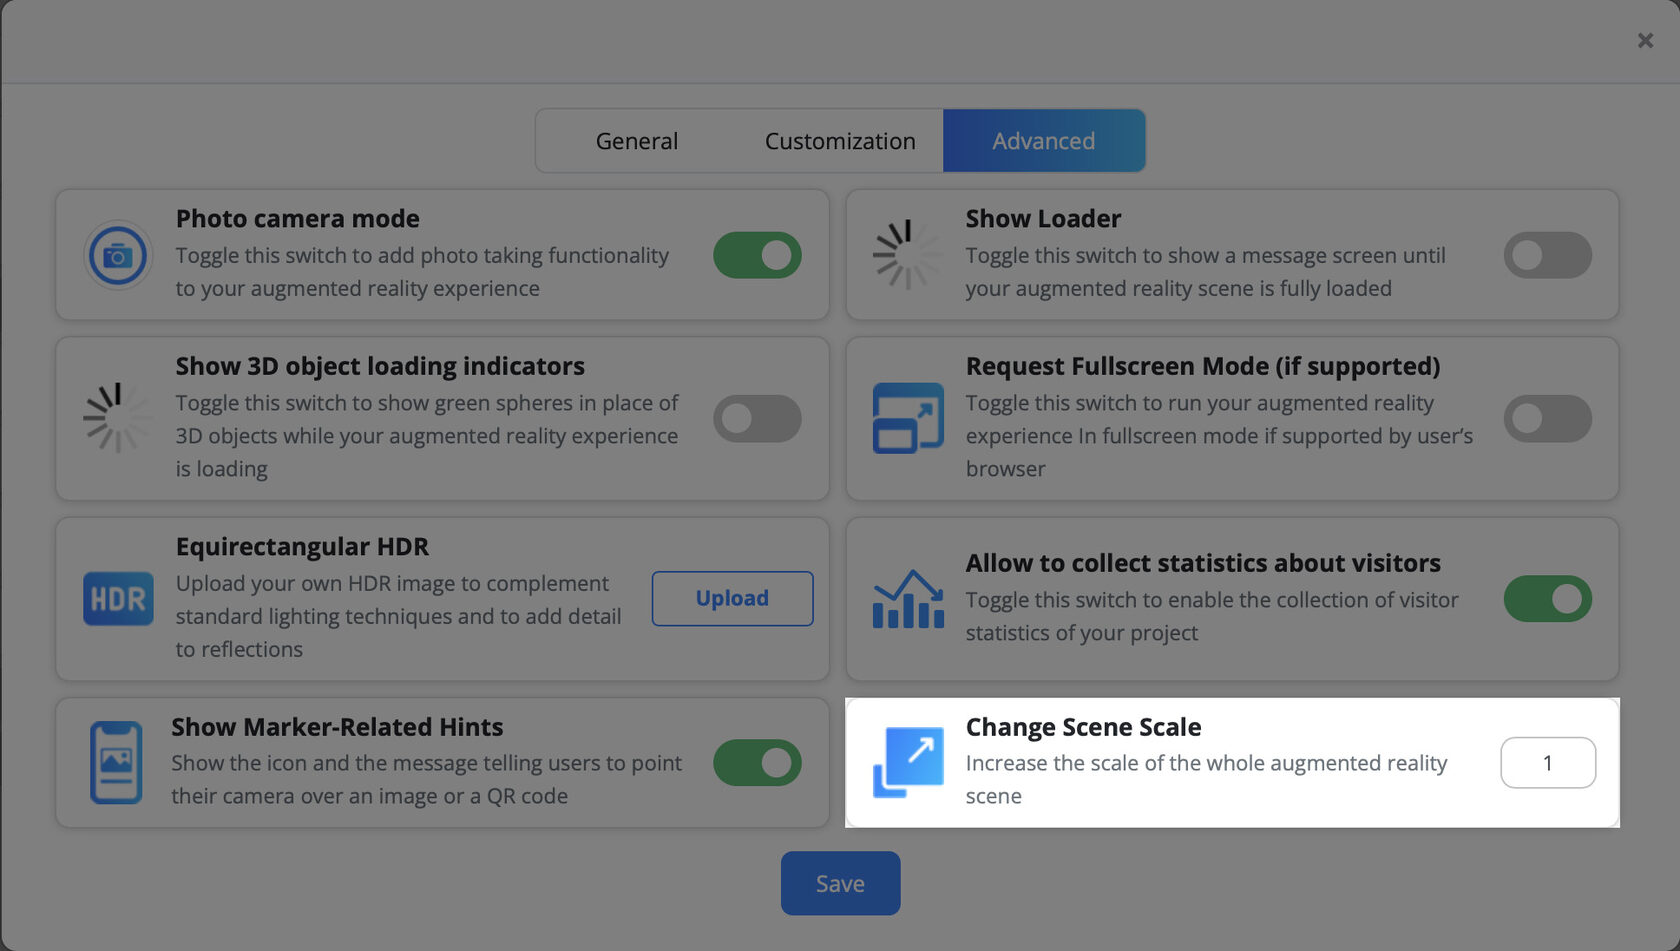The image size is (1680, 951).
Task: Click the Change Scene Scale icon
Action: tap(907, 762)
